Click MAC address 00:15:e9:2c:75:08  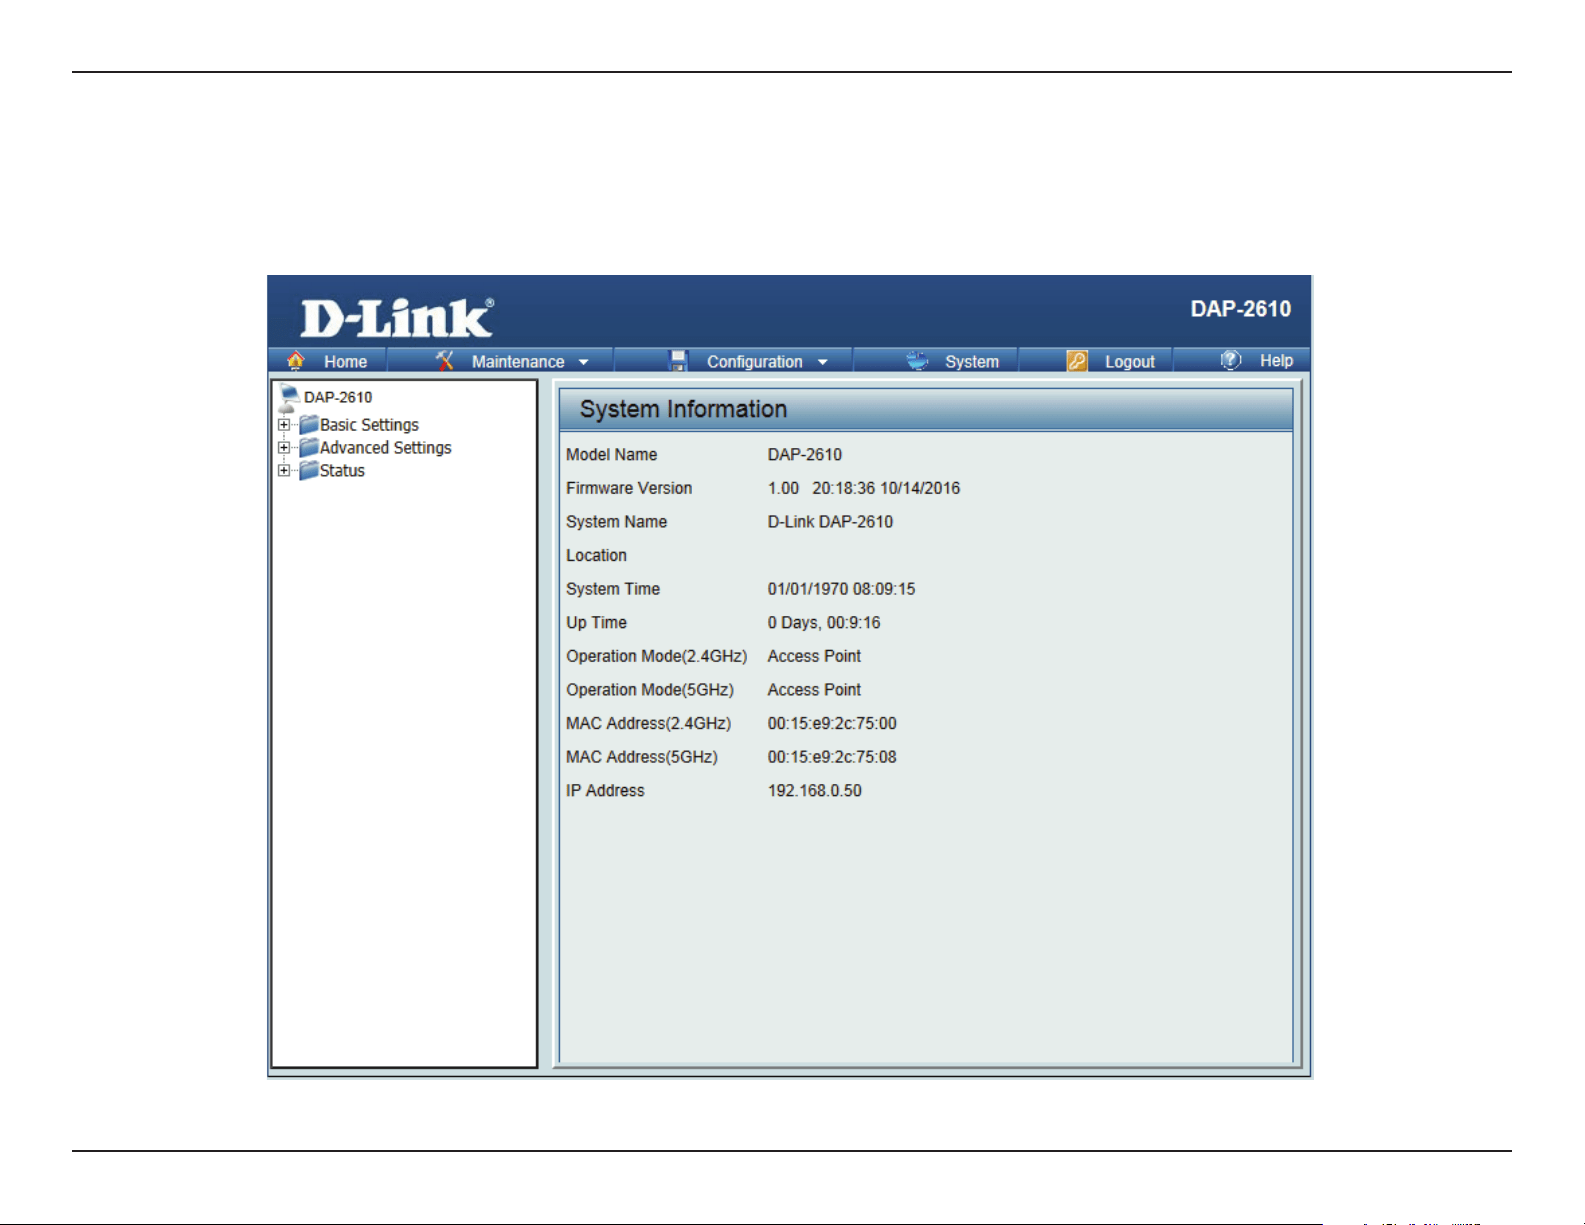pyautogui.click(x=832, y=757)
